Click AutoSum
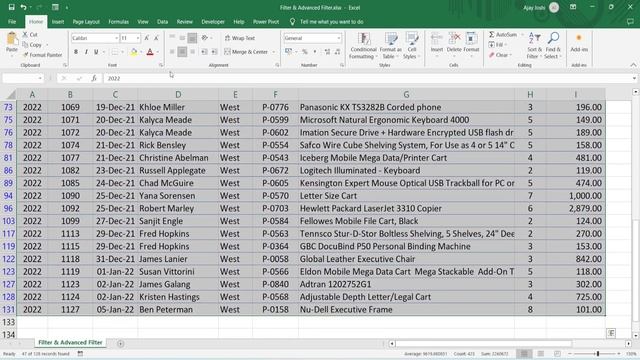 coord(503,35)
